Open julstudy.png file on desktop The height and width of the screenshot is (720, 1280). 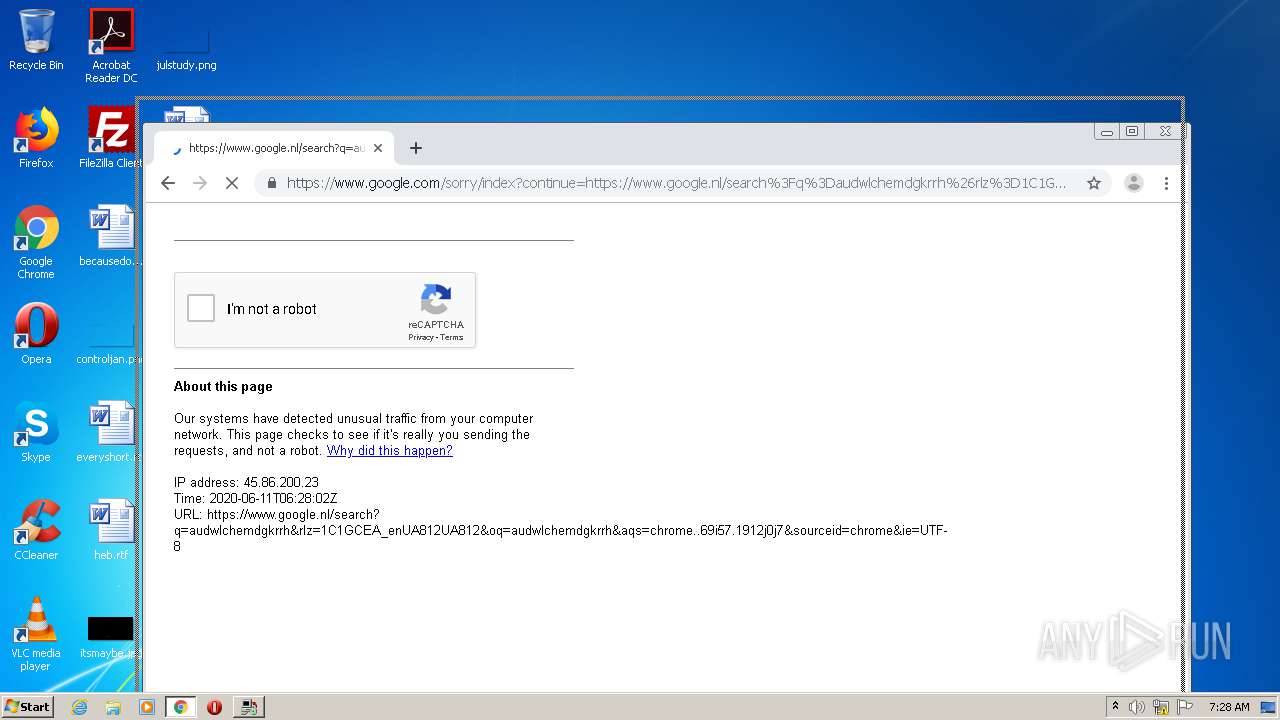point(186,46)
